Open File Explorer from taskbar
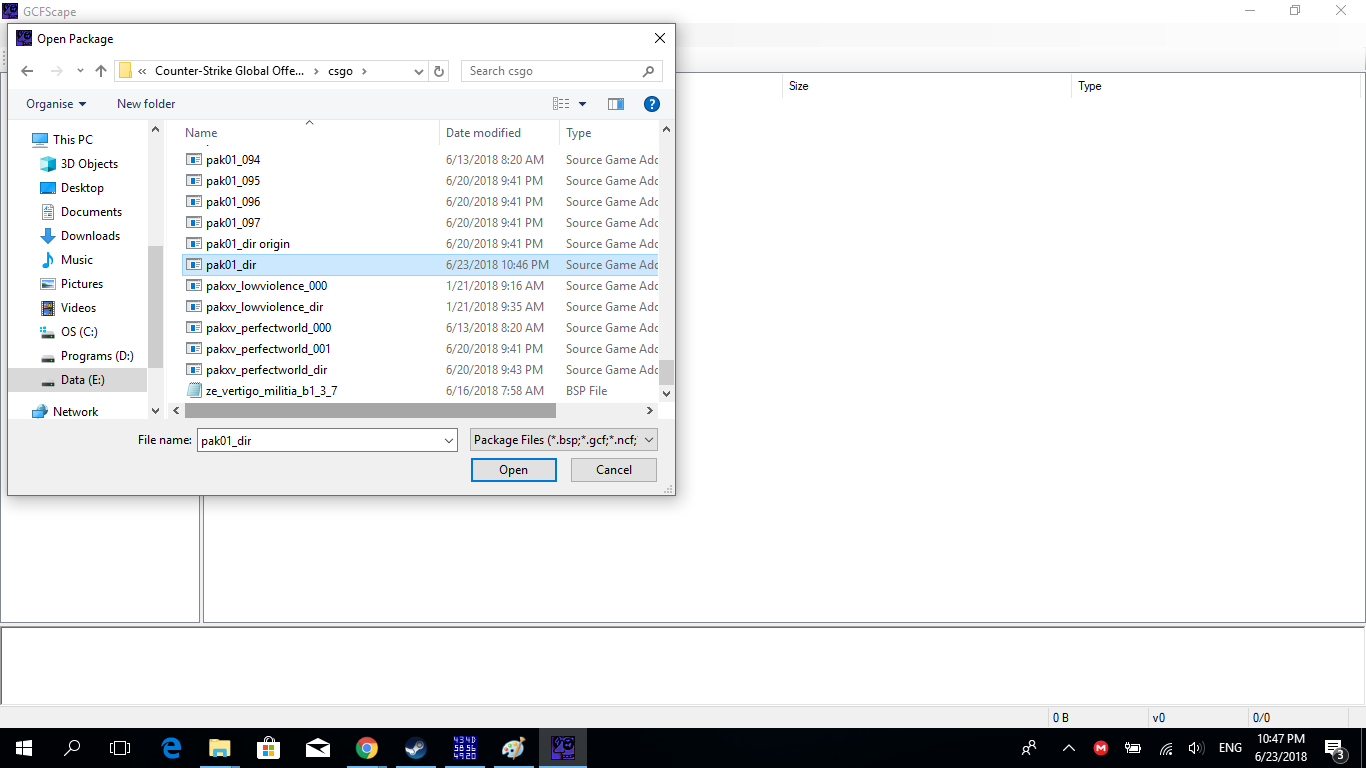 (220, 748)
